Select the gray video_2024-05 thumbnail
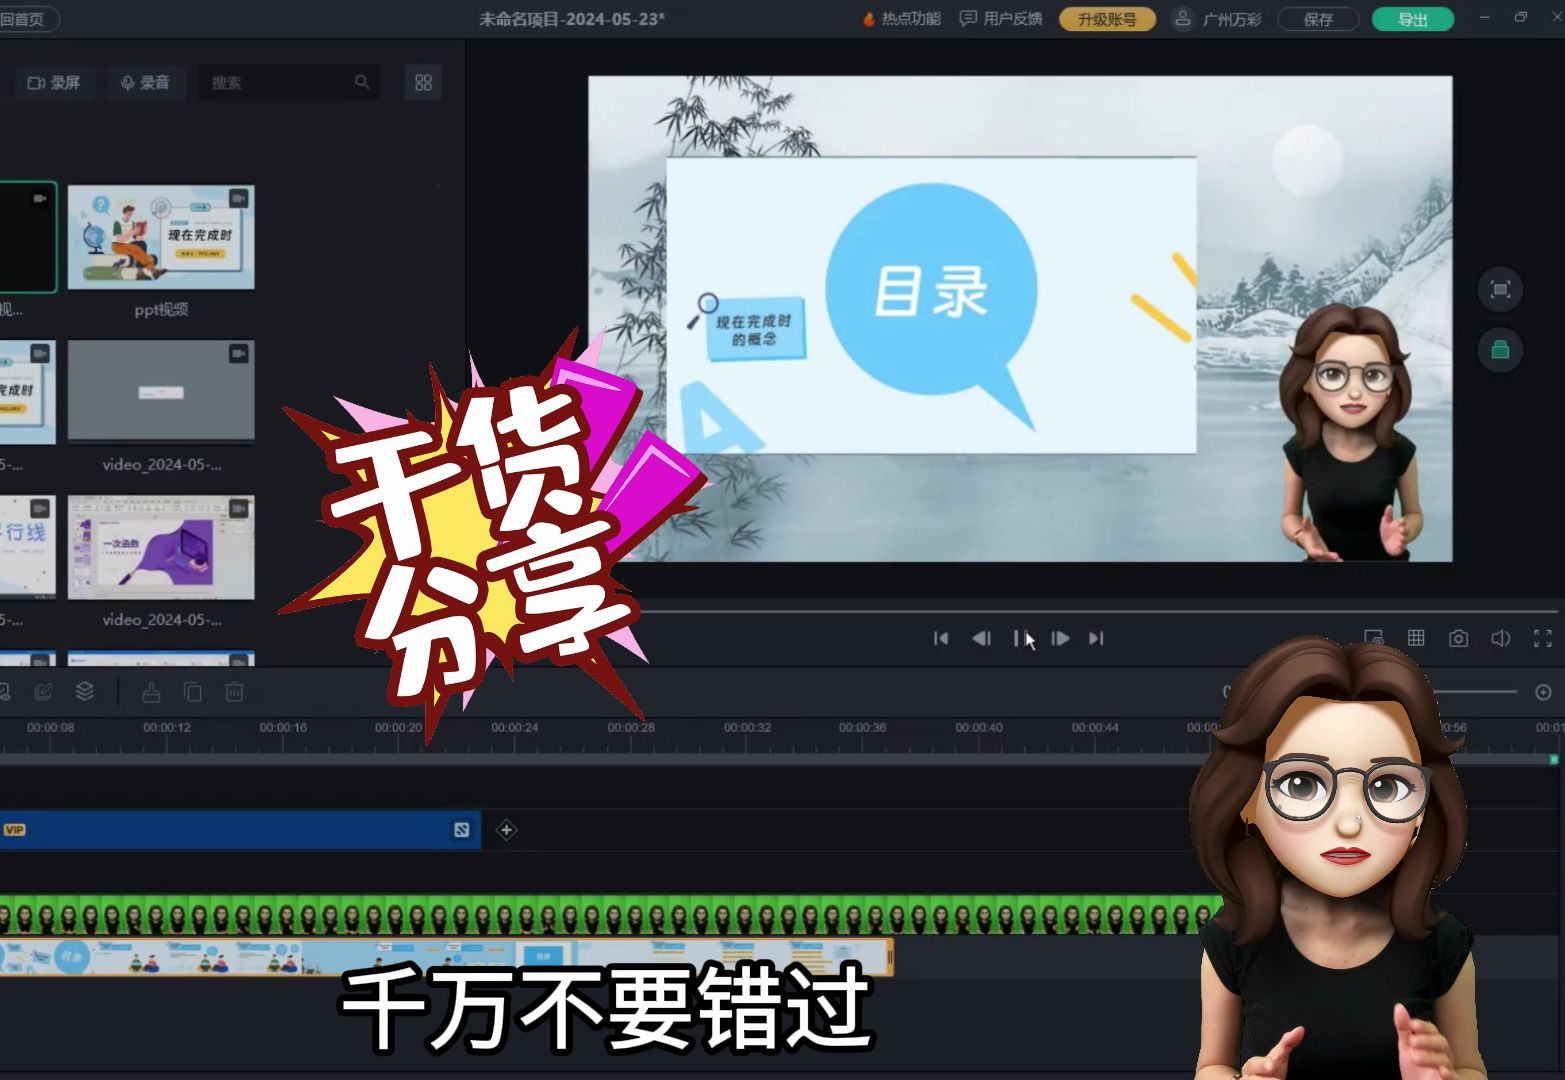The width and height of the screenshot is (1565, 1080). tap(161, 391)
